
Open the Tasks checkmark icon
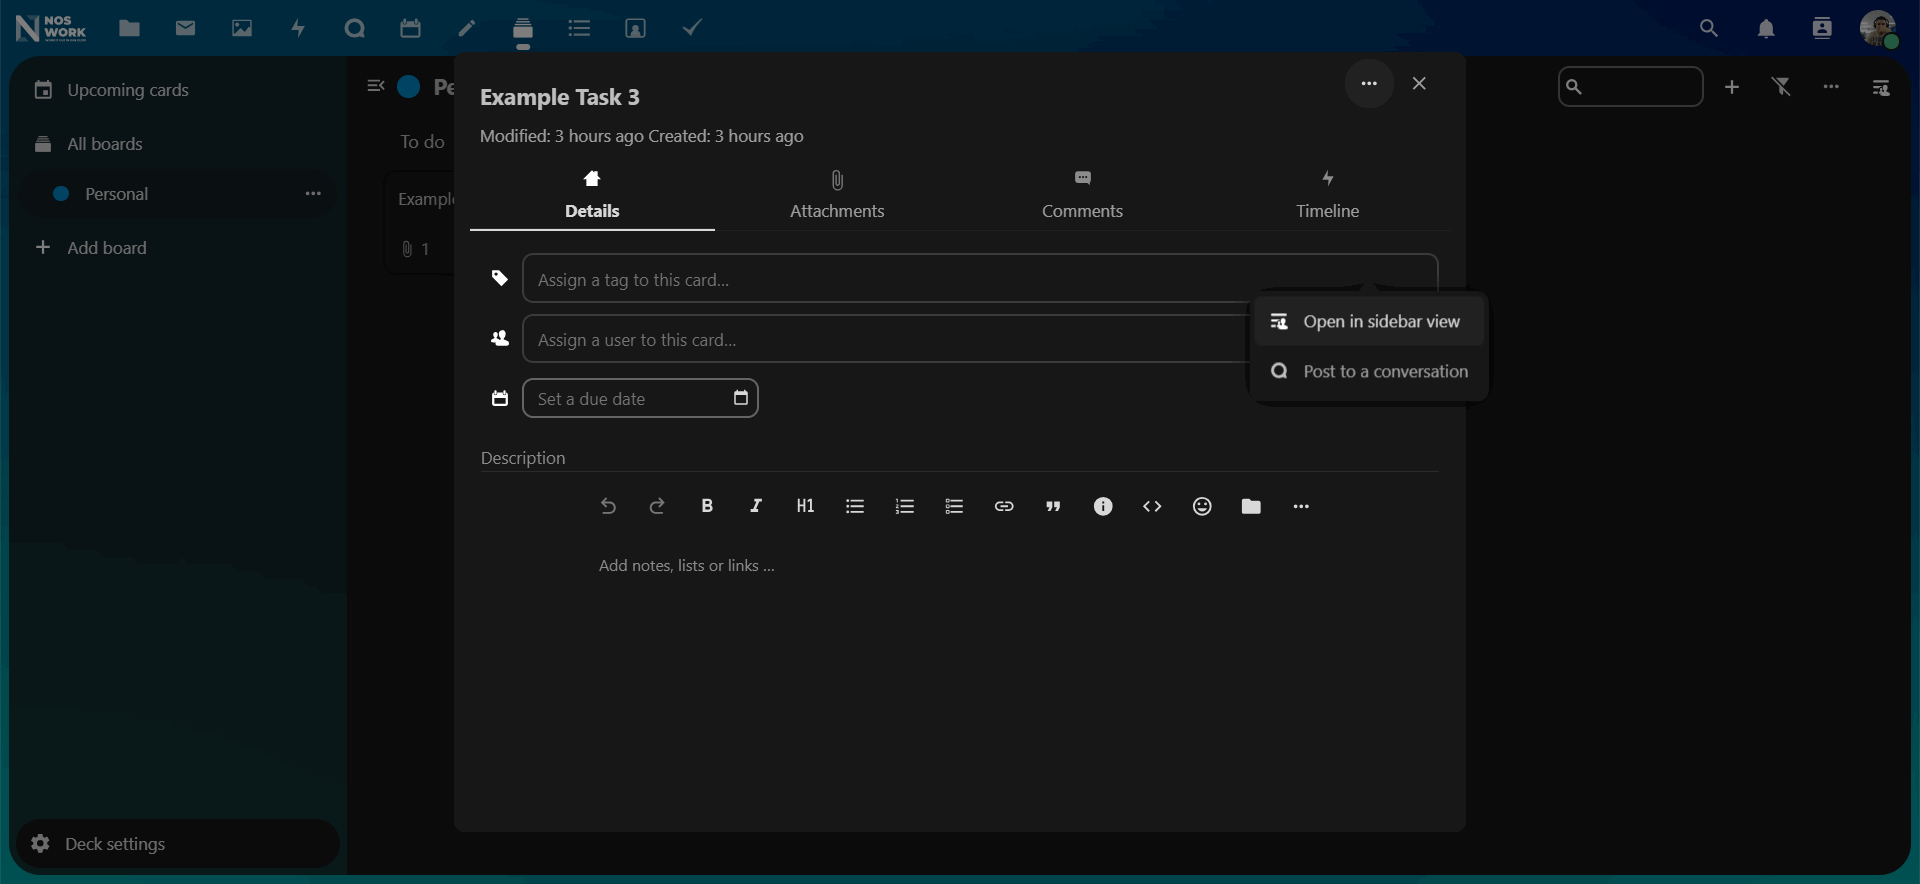(x=692, y=28)
